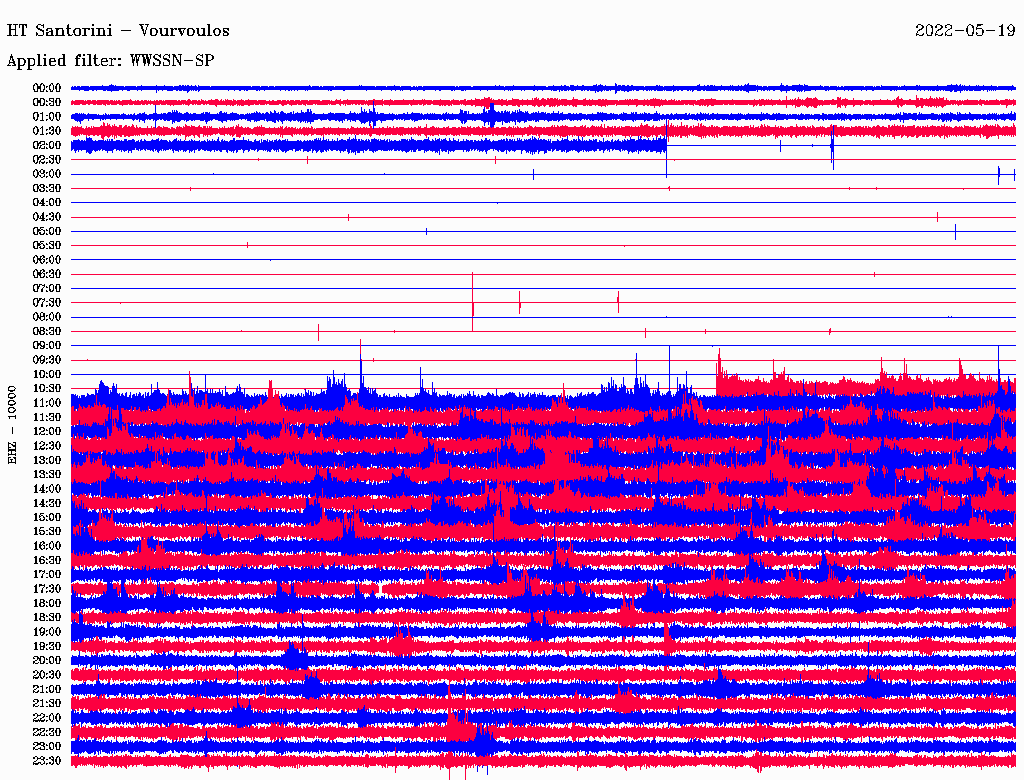This screenshot has width=1024, height=780.
Task: Choose the 18:00 time label
Action: coord(47,604)
